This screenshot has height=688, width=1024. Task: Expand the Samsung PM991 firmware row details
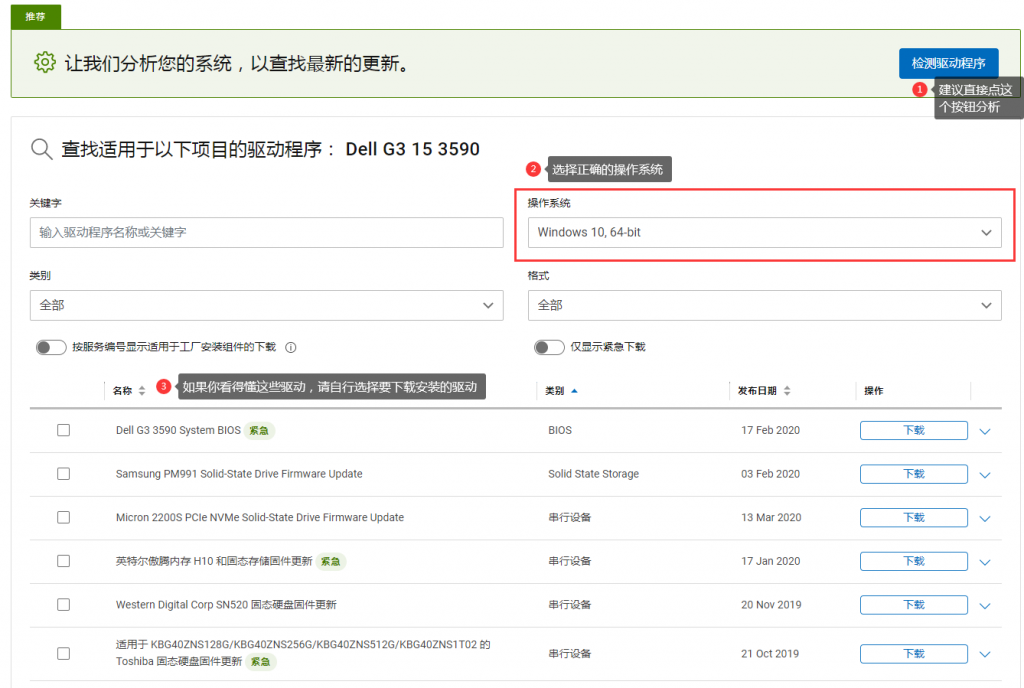click(985, 475)
